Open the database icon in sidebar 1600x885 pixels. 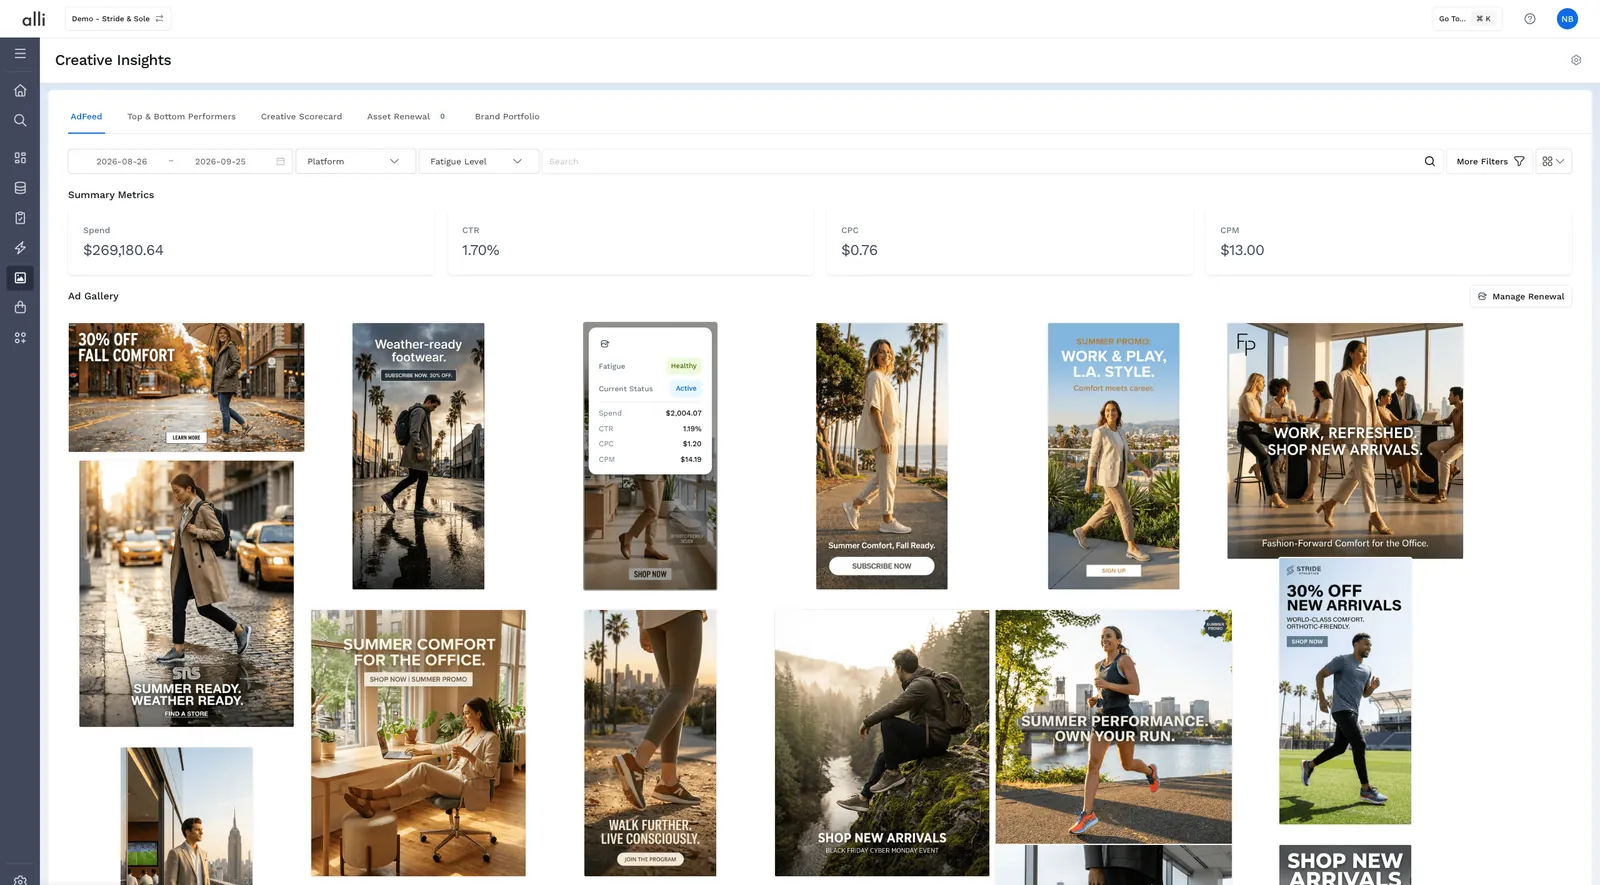[x=20, y=188]
